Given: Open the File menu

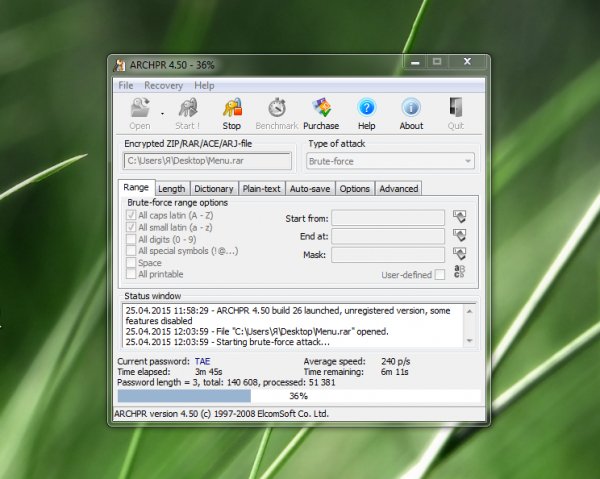Looking at the screenshot, I should (x=126, y=85).
